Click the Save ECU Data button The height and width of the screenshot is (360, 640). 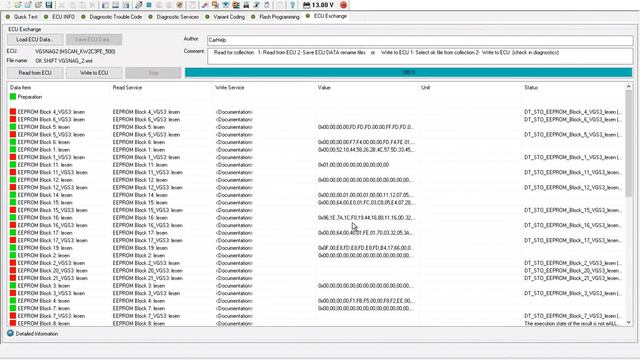click(94, 40)
